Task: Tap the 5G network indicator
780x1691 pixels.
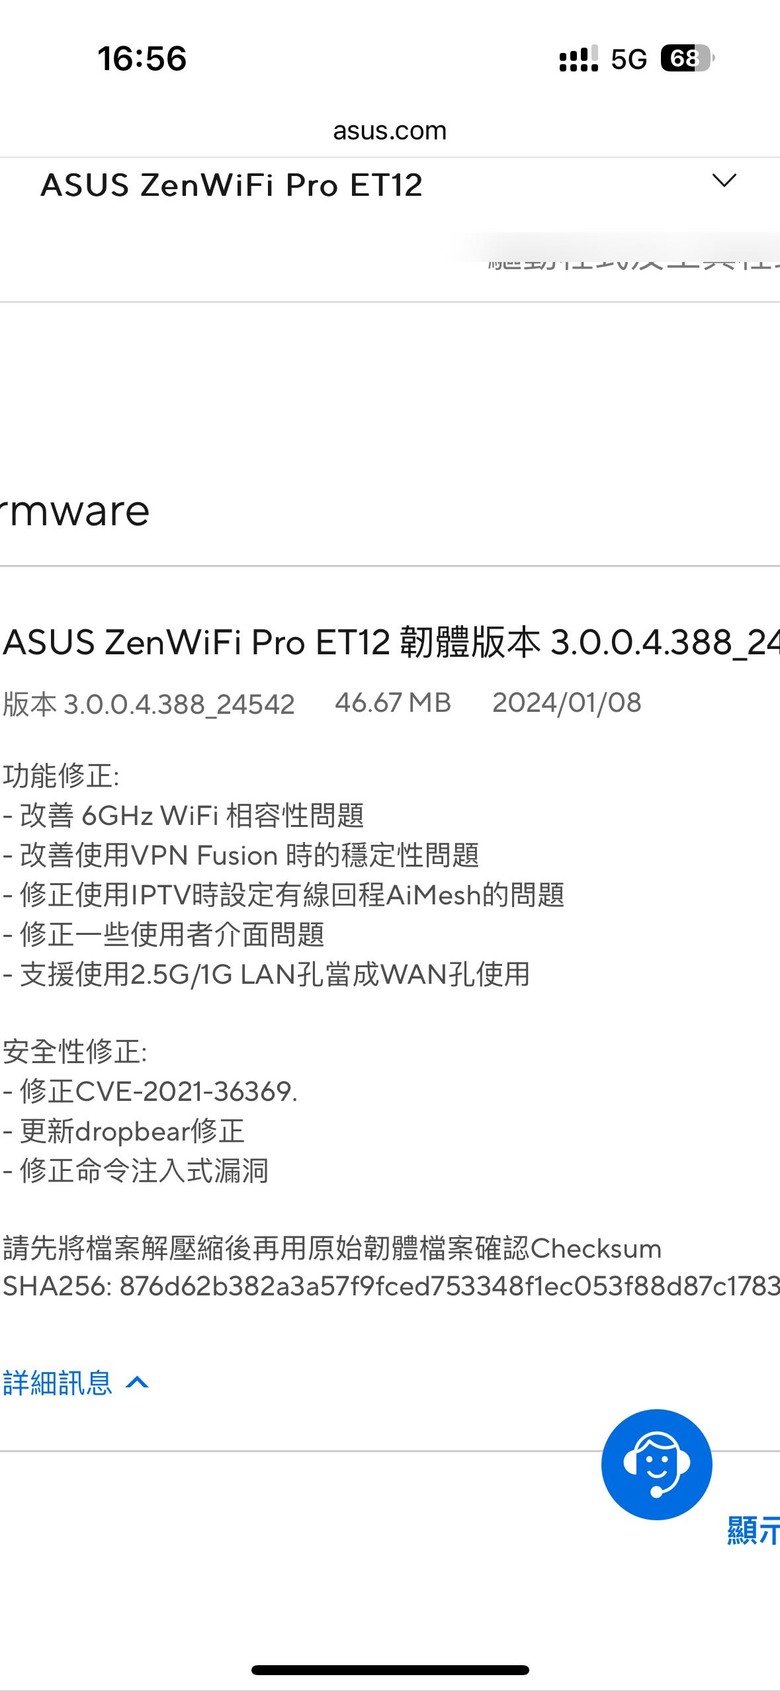Action: [x=629, y=59]
